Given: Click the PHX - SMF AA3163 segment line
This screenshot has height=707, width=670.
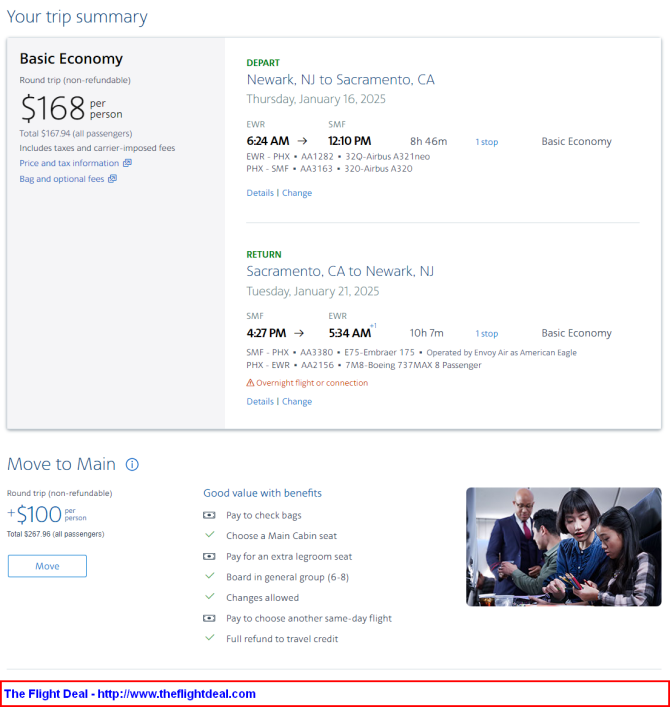Looking at the screenshot, I should (x=329, y=169).
